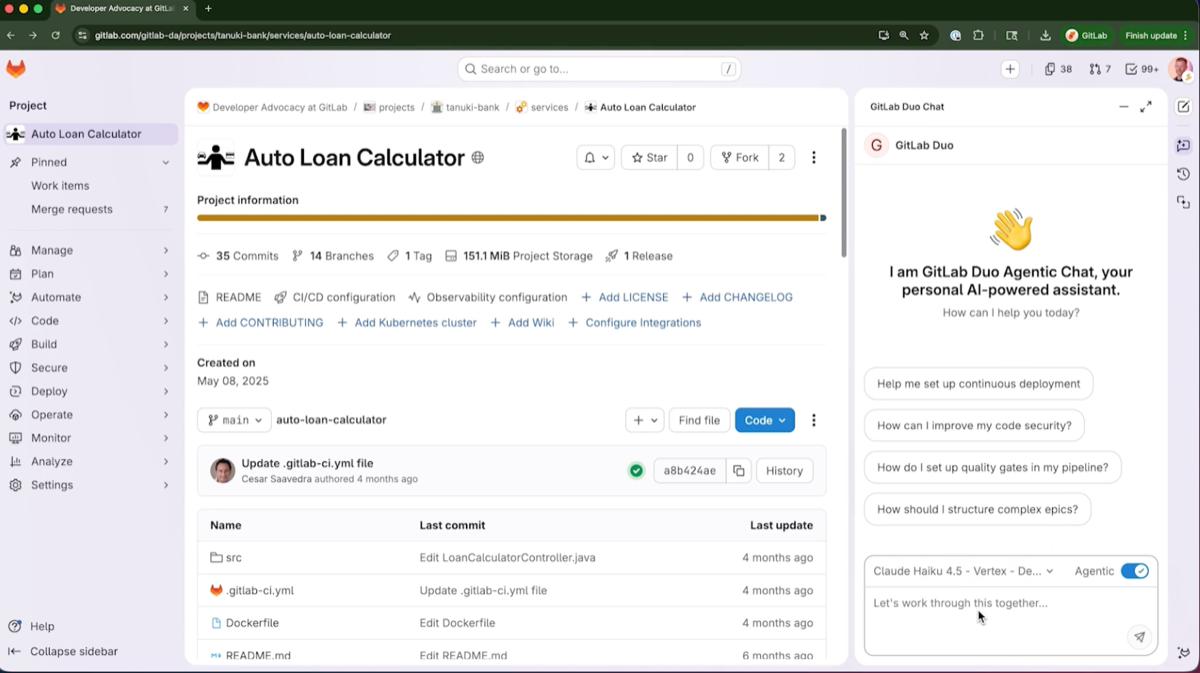1200x673 pixels.
Task: Open chat history clock icon
Action: tap(1183, 174)
